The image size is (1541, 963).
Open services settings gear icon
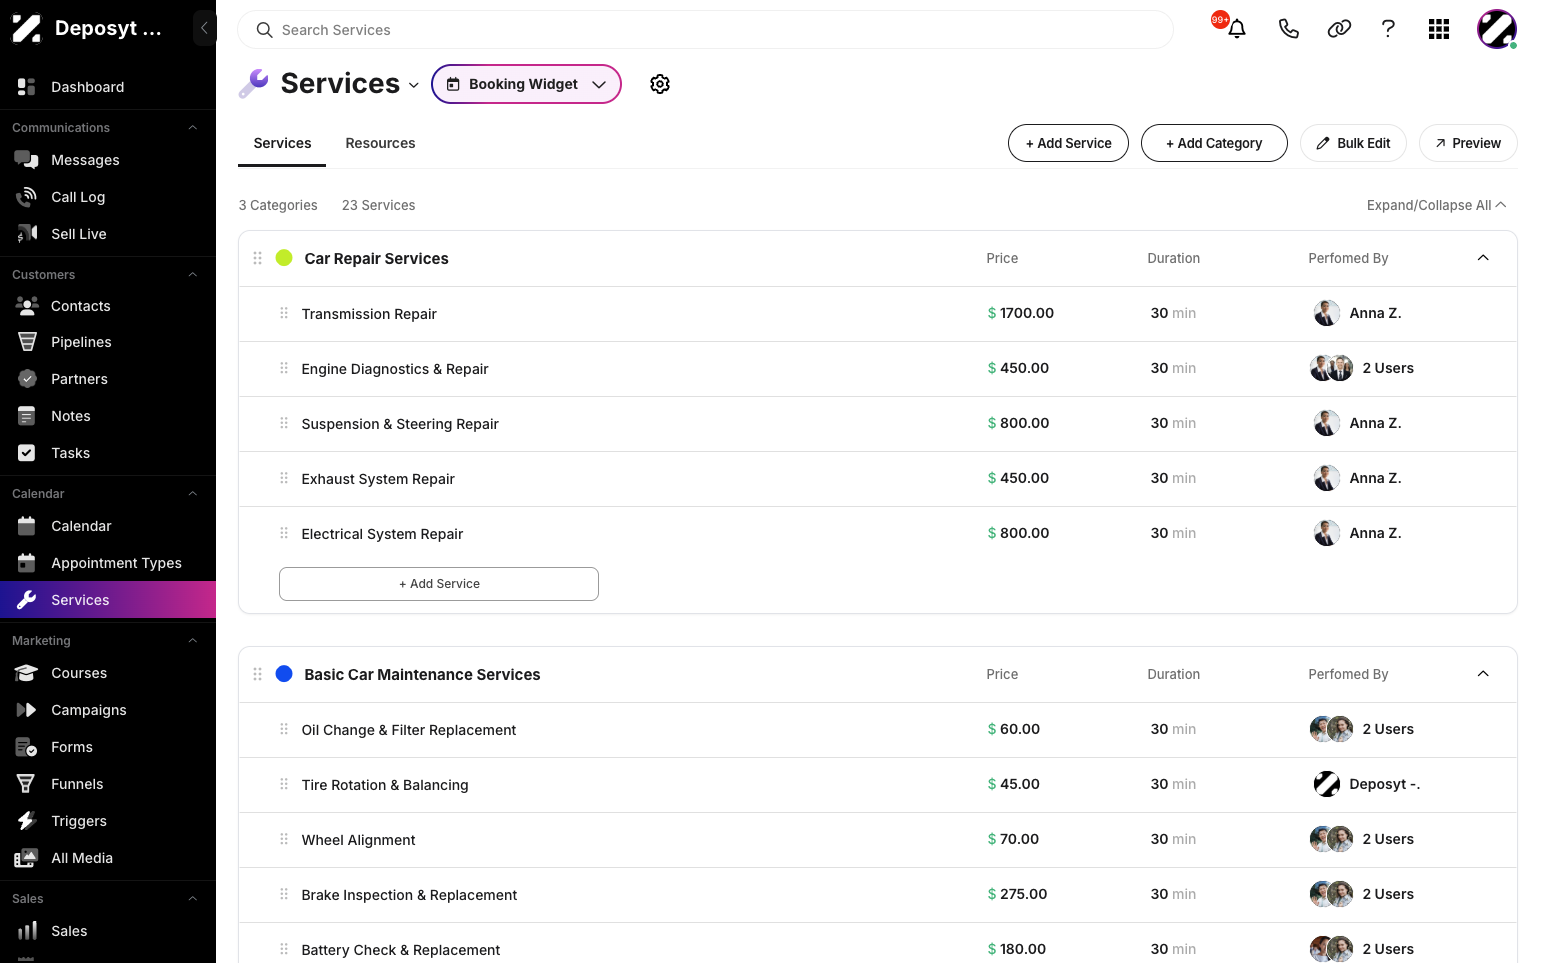(660, 84)
